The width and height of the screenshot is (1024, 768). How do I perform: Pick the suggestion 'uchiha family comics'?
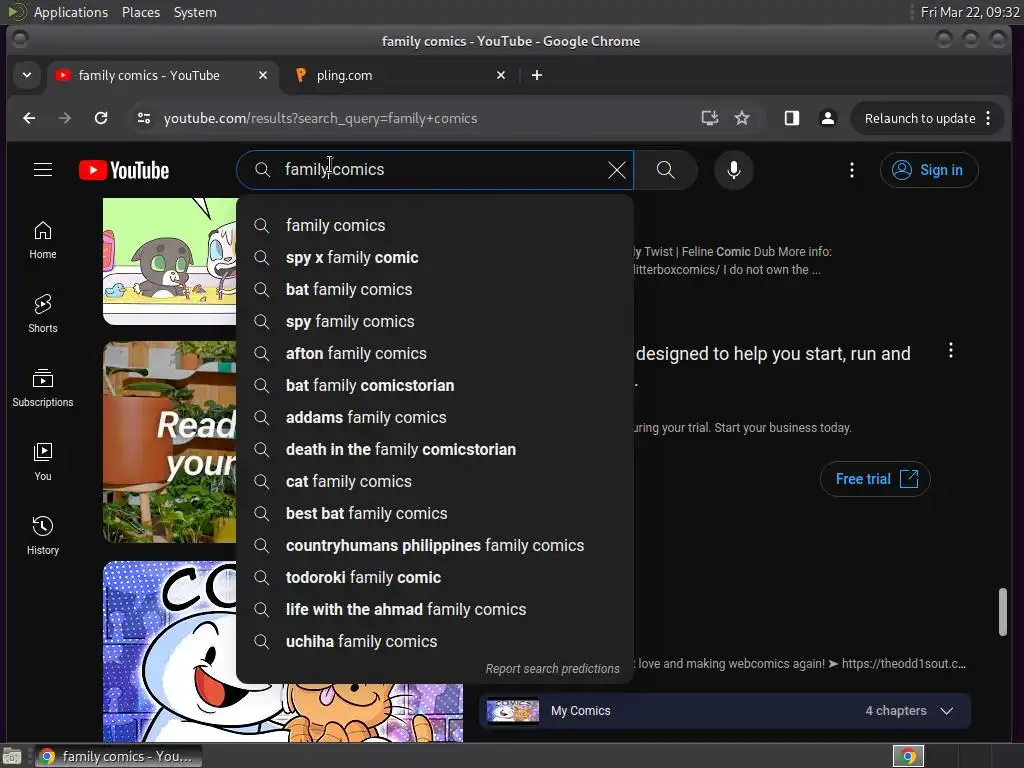tap(435, 641)
